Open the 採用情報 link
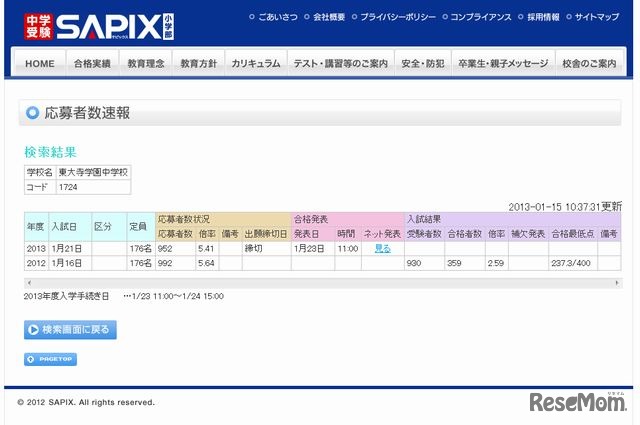Viewport: 640px width, 425px height. click(x=543, y=17)
